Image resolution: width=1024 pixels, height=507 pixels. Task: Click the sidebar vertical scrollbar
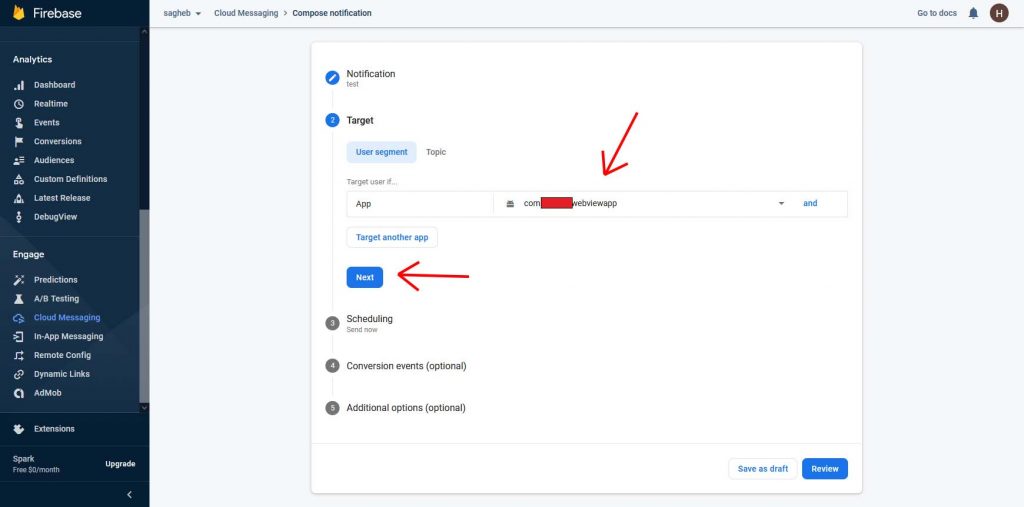(144, 306)
